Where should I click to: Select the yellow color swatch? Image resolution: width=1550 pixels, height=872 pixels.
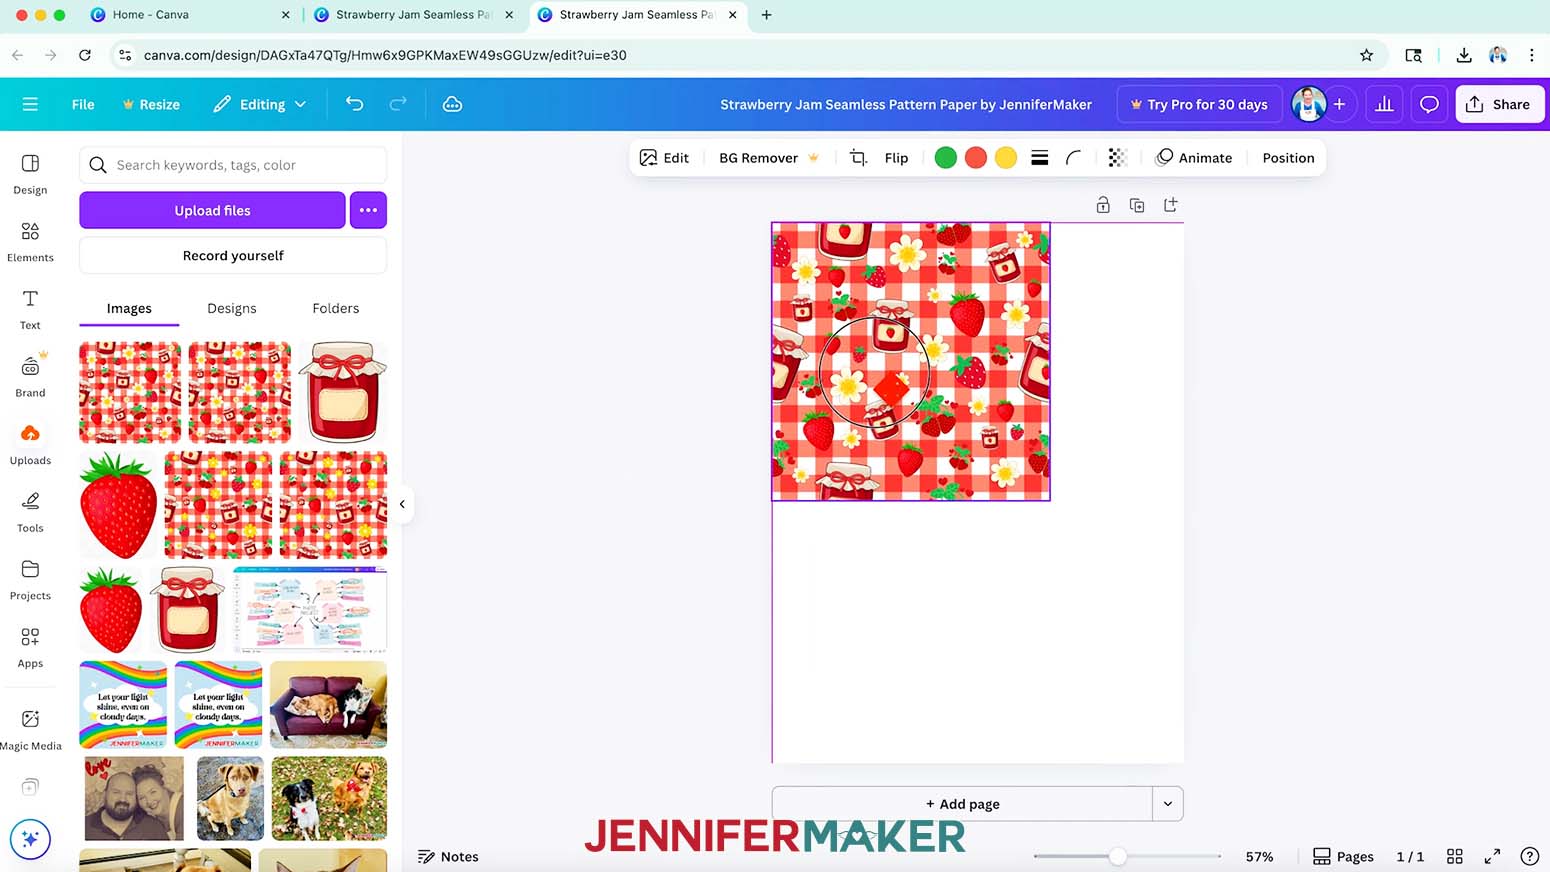[1006, 158]
